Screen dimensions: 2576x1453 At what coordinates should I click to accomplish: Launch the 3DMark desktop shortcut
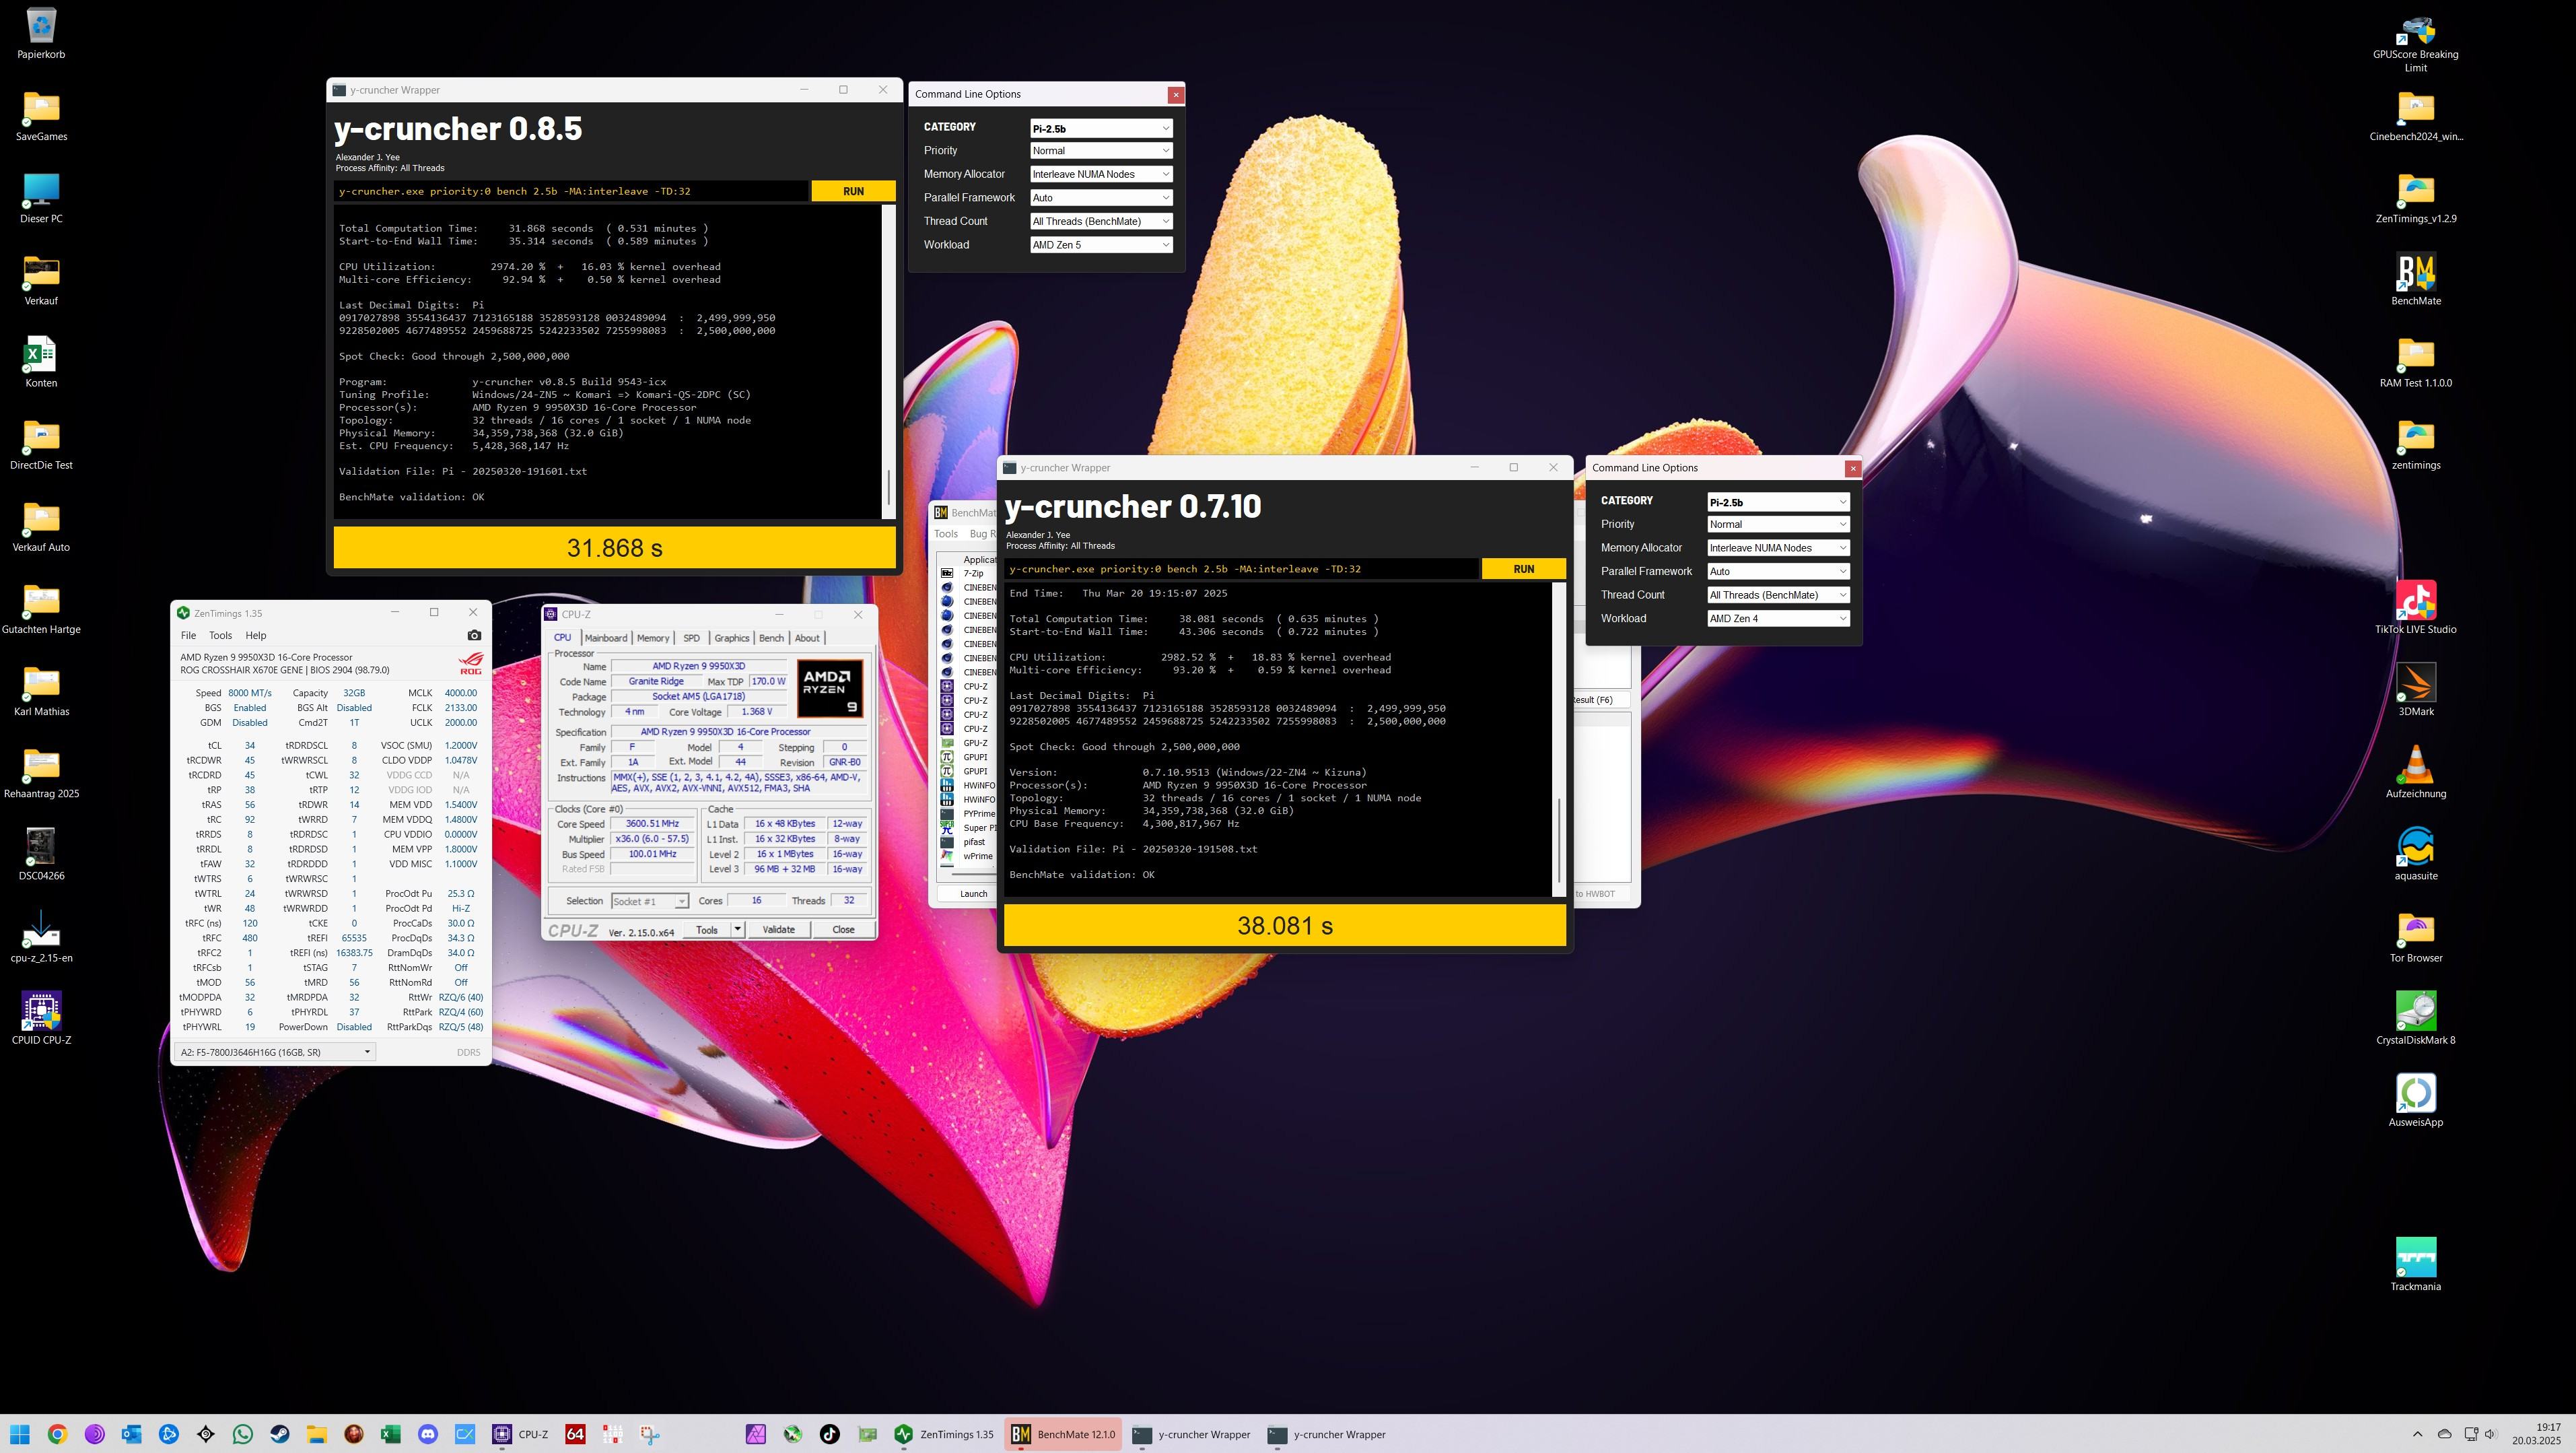pyautogui.click(x=2415, y=684)
